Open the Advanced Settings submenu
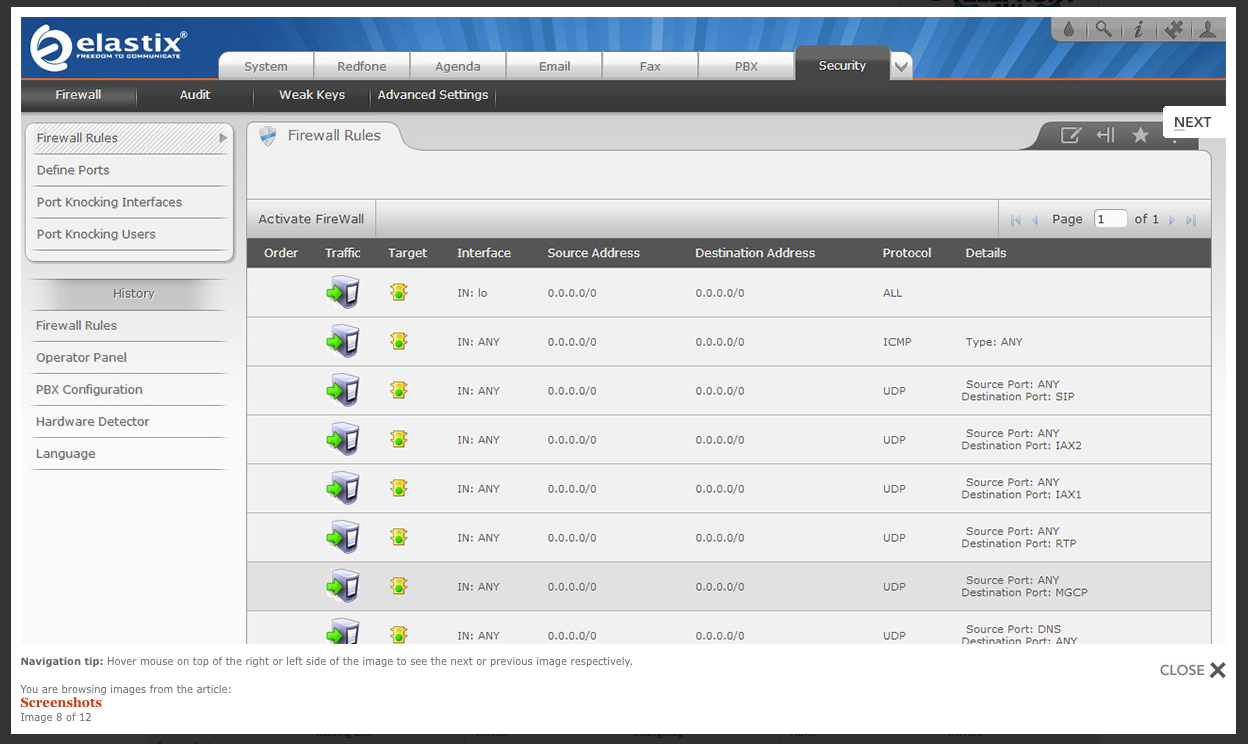1248x744 pixels. coord(433,95)
